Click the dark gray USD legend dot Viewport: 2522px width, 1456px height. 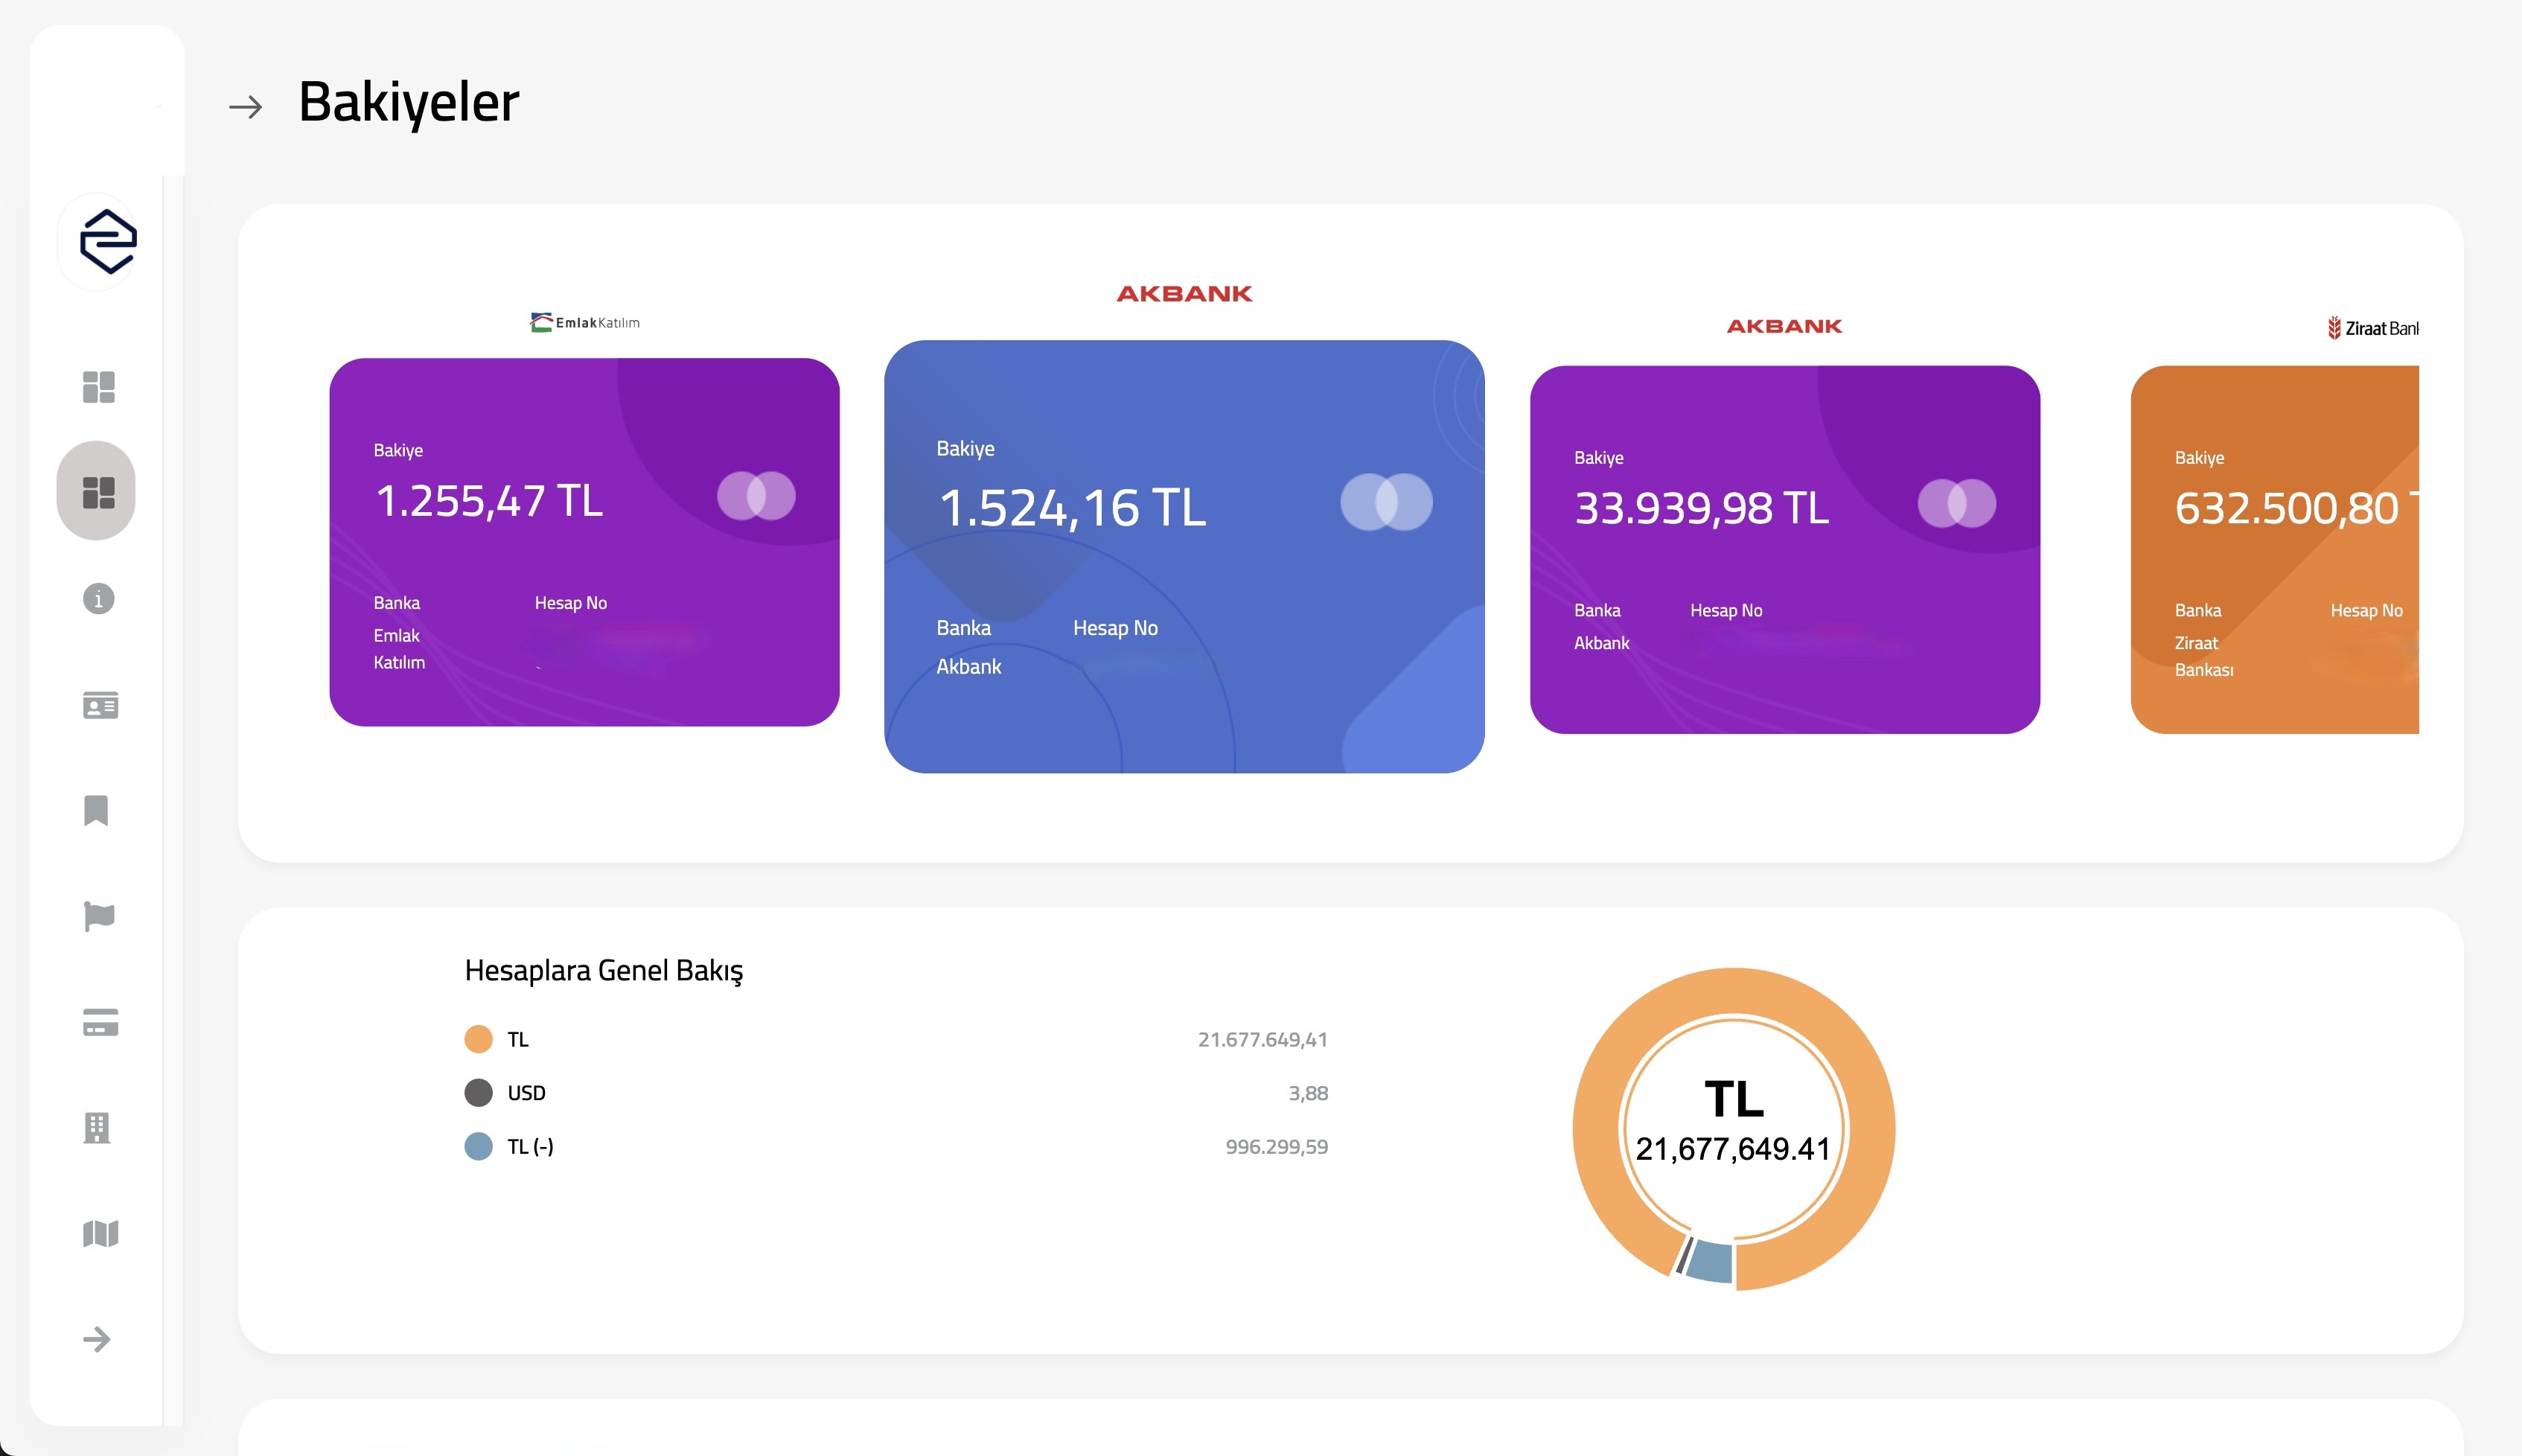point(478,1093)
